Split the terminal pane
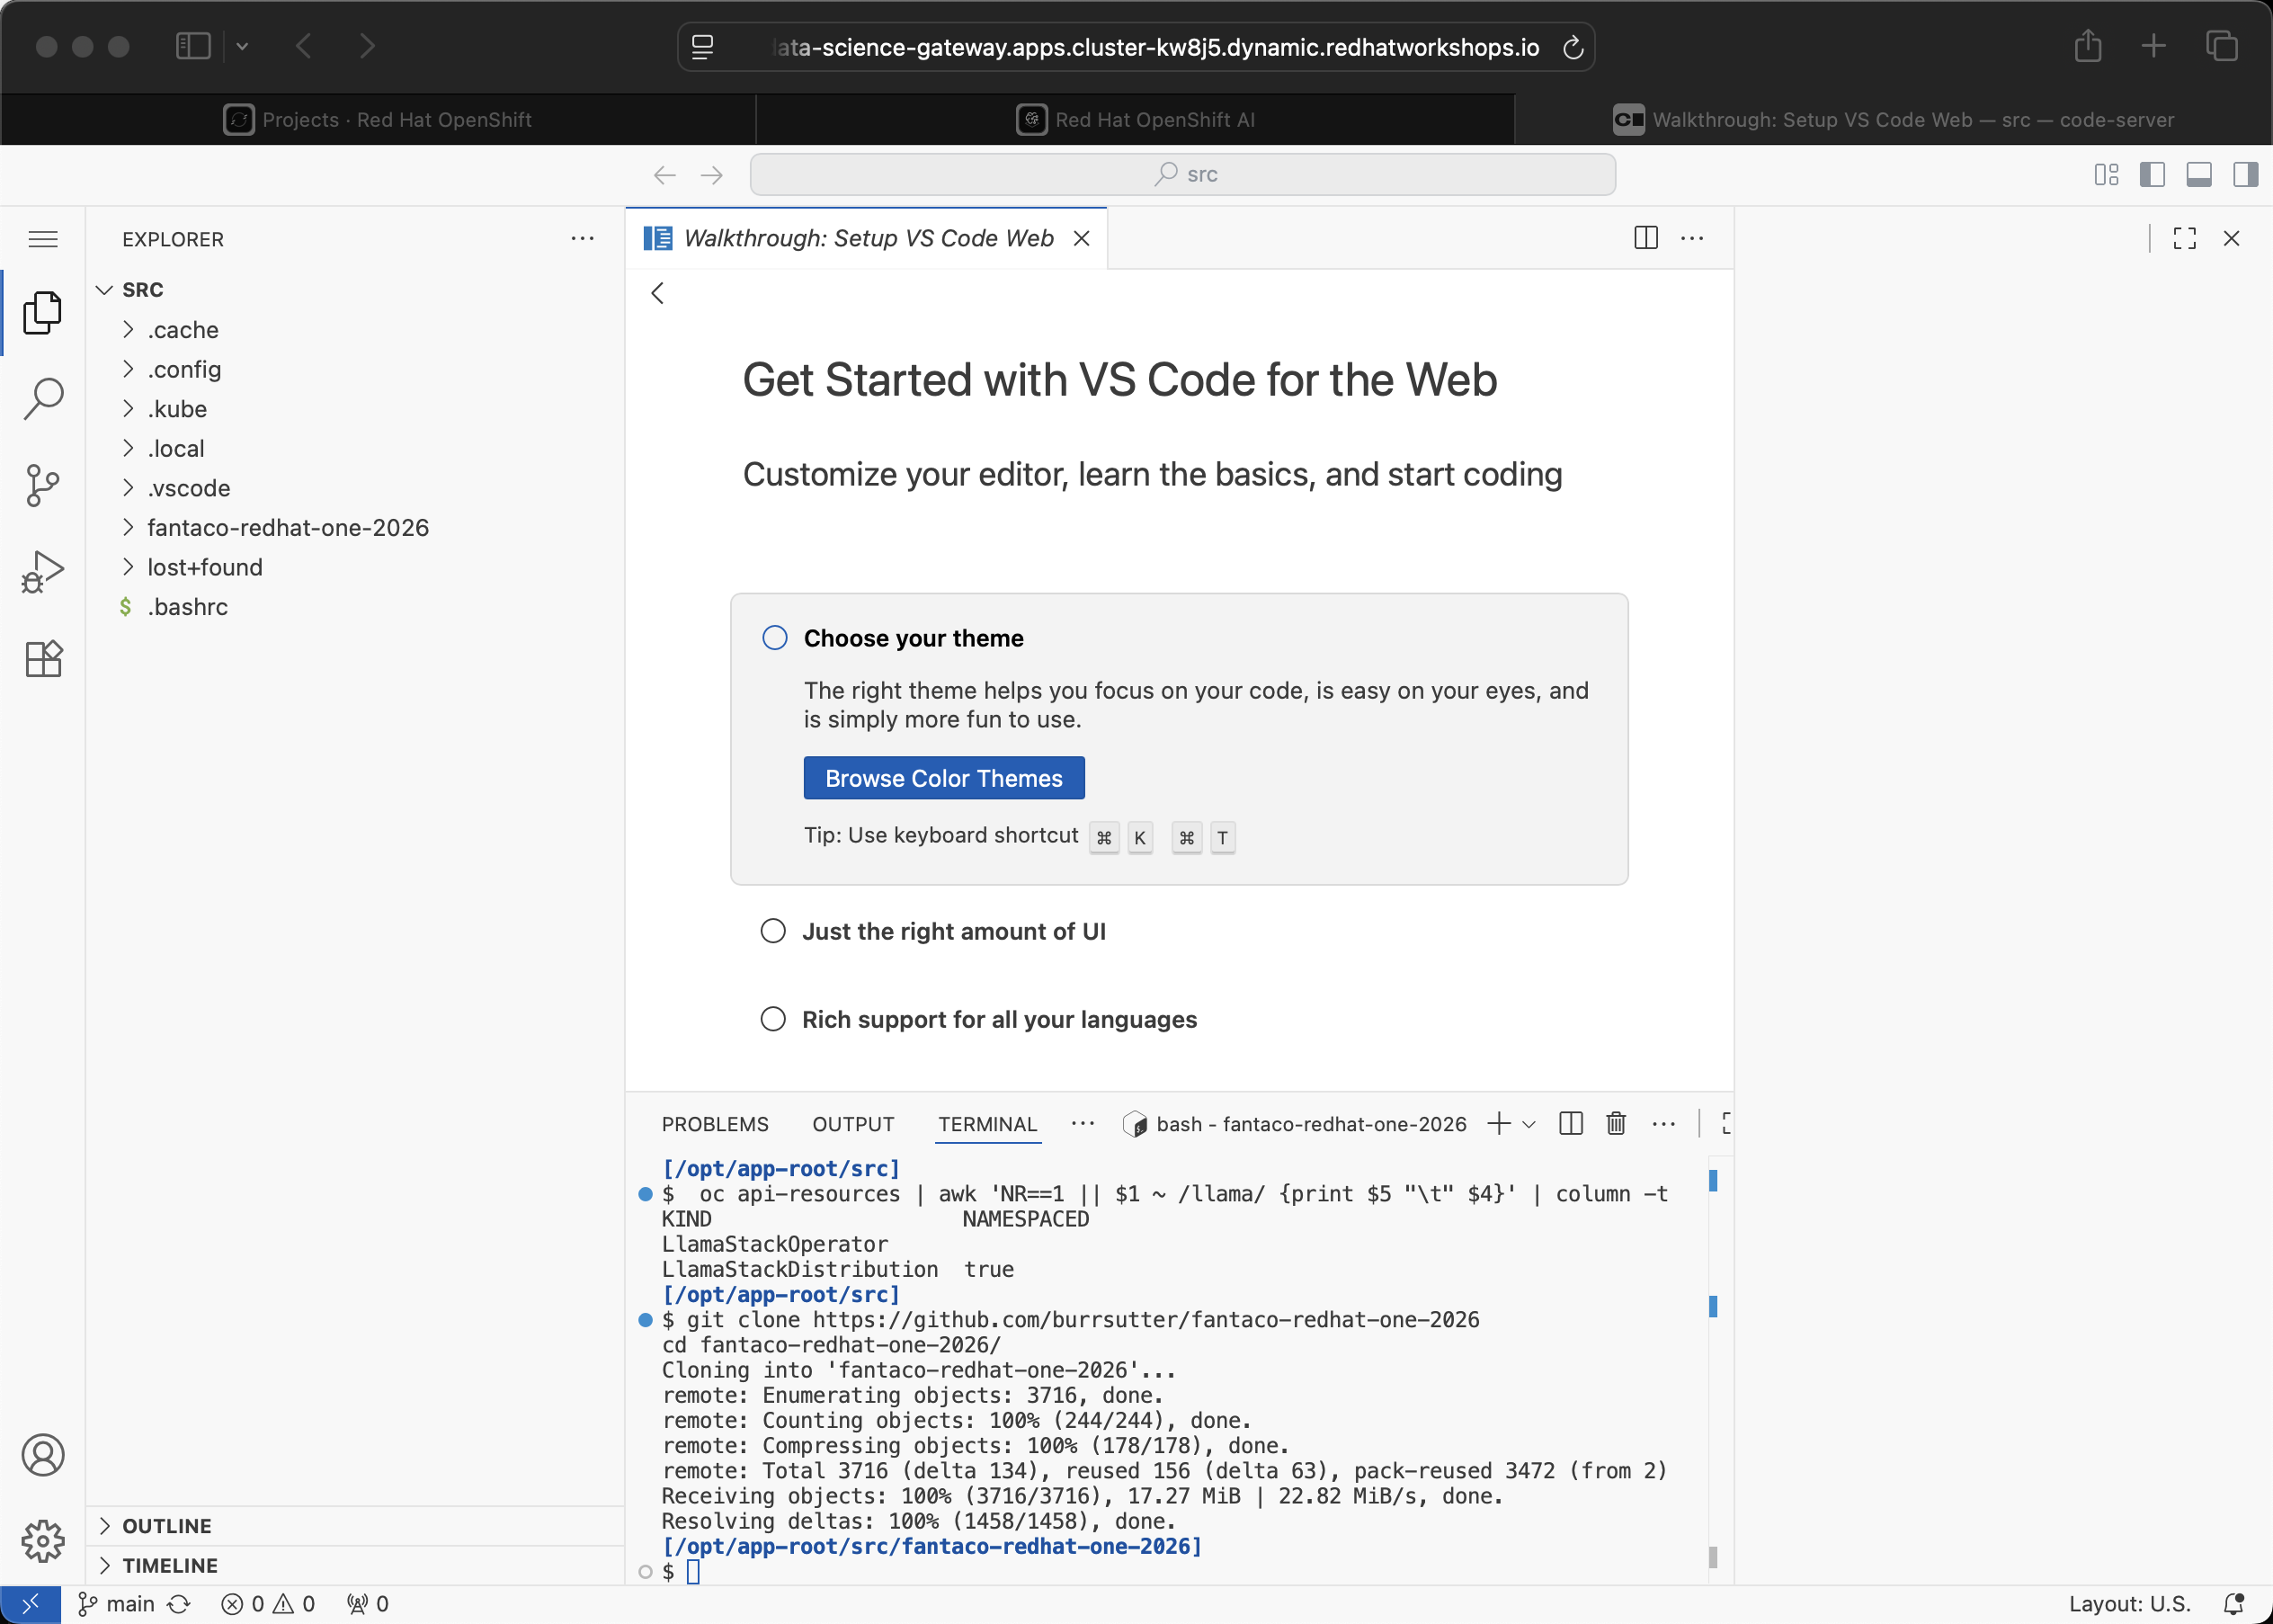 pyautogui.click(x=1571, y=1124)
